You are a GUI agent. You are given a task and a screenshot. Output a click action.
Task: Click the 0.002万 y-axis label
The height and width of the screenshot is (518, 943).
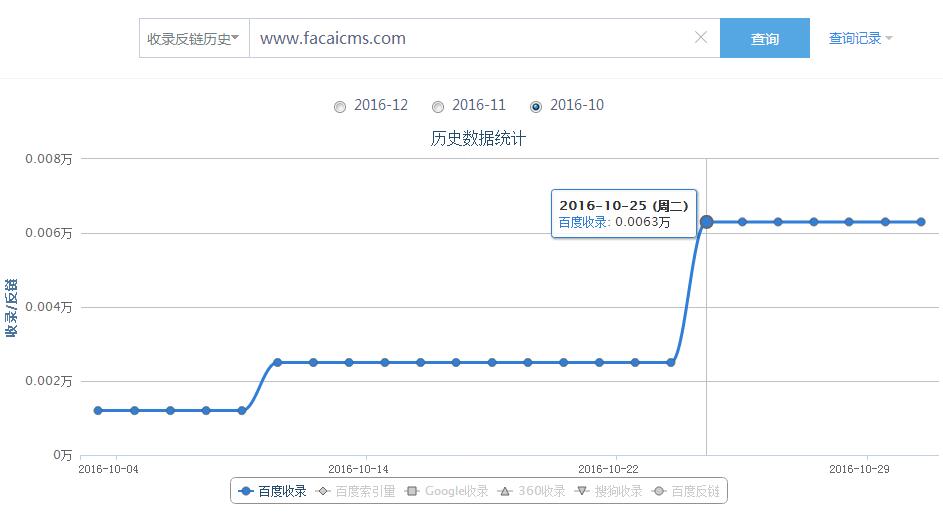point(49,381)
